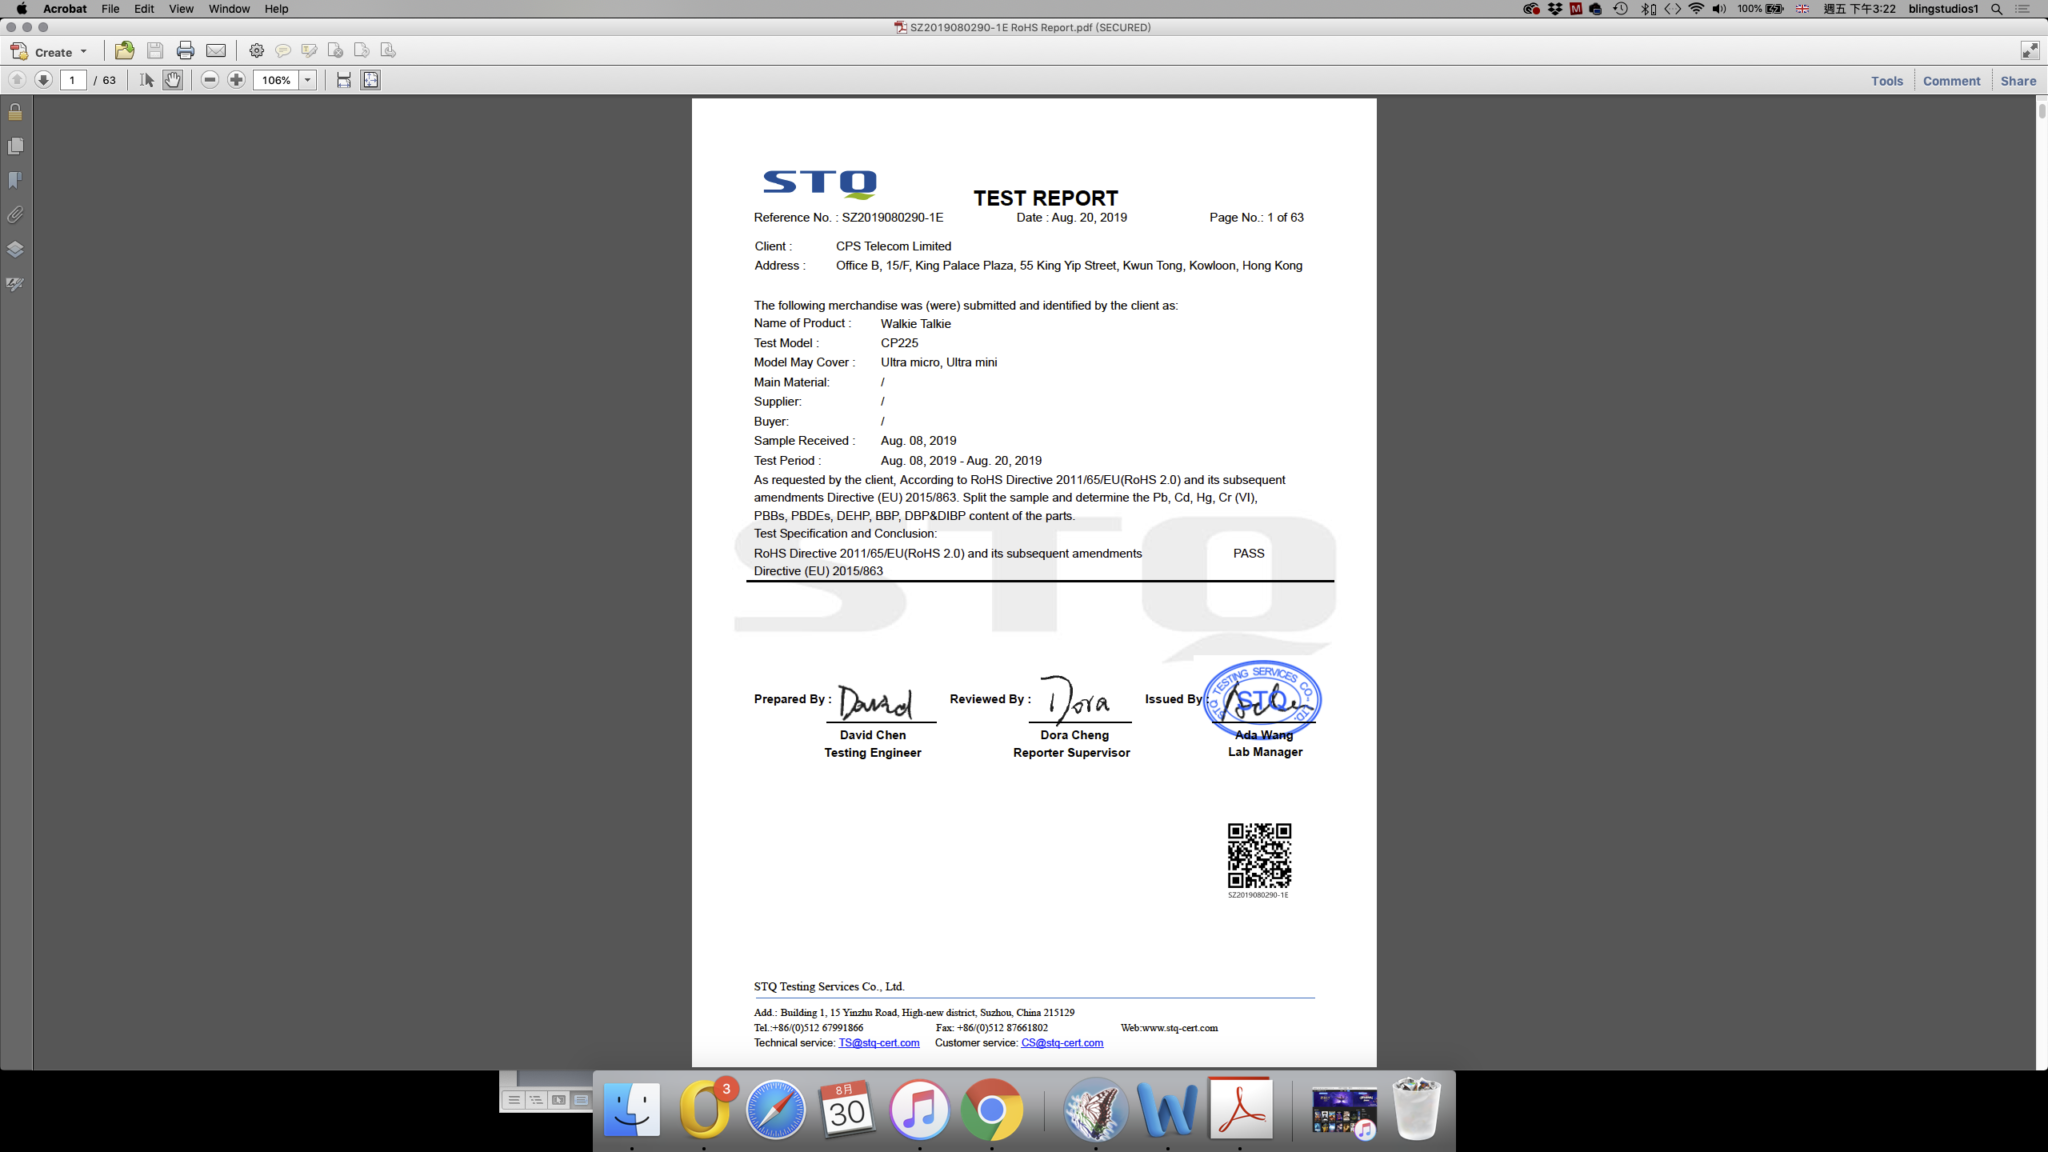Open the Edit menu
This screenshot has height=1152, width=2048.
click(x=144, y=9)
